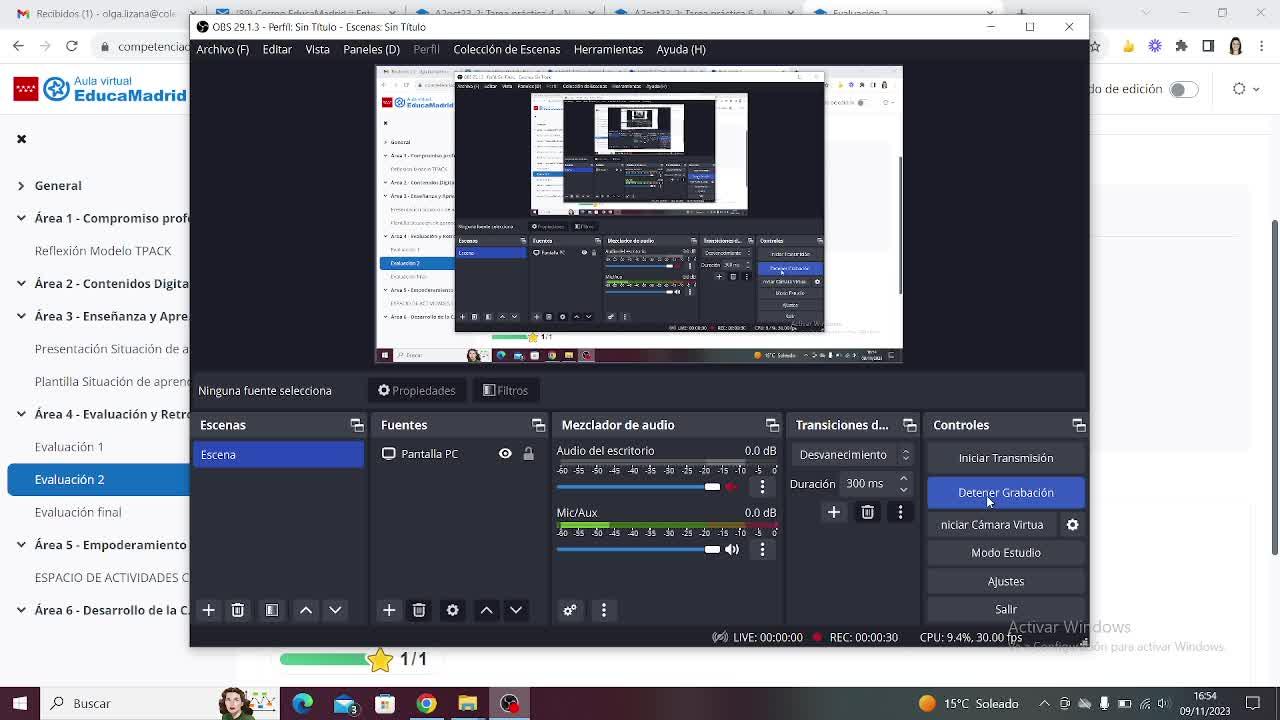The image size is (1280, 720).
Task: Open advanced audio properties gears icon
Action: tap(570, 610)
